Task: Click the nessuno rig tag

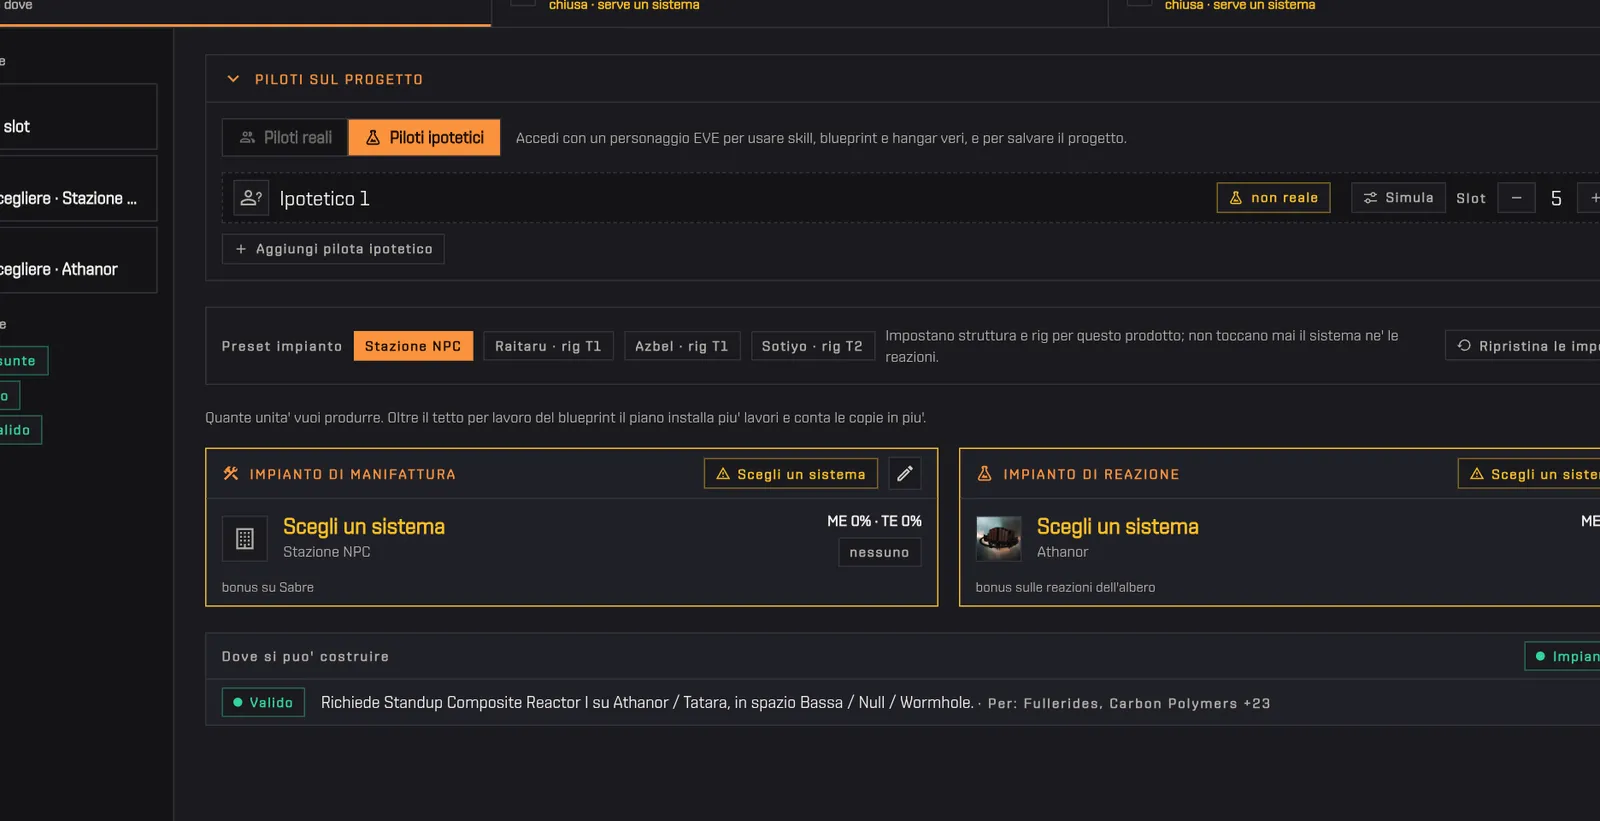Action: coord(879,552)
